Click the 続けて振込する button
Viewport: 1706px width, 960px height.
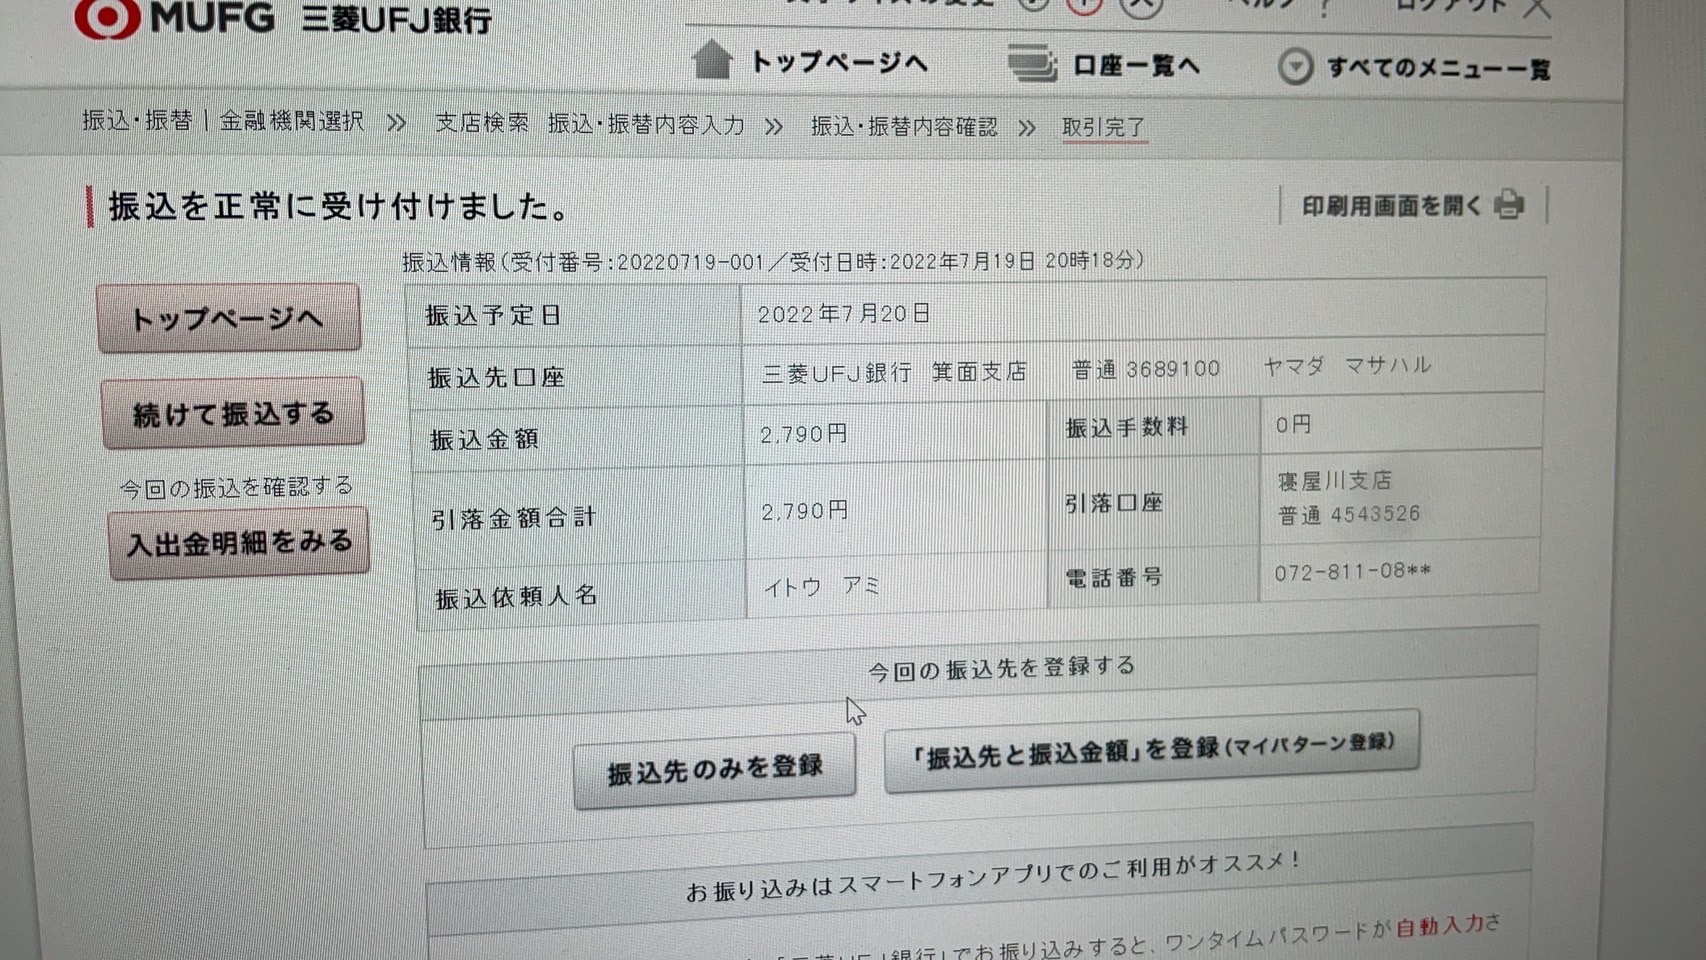(232, 413)
